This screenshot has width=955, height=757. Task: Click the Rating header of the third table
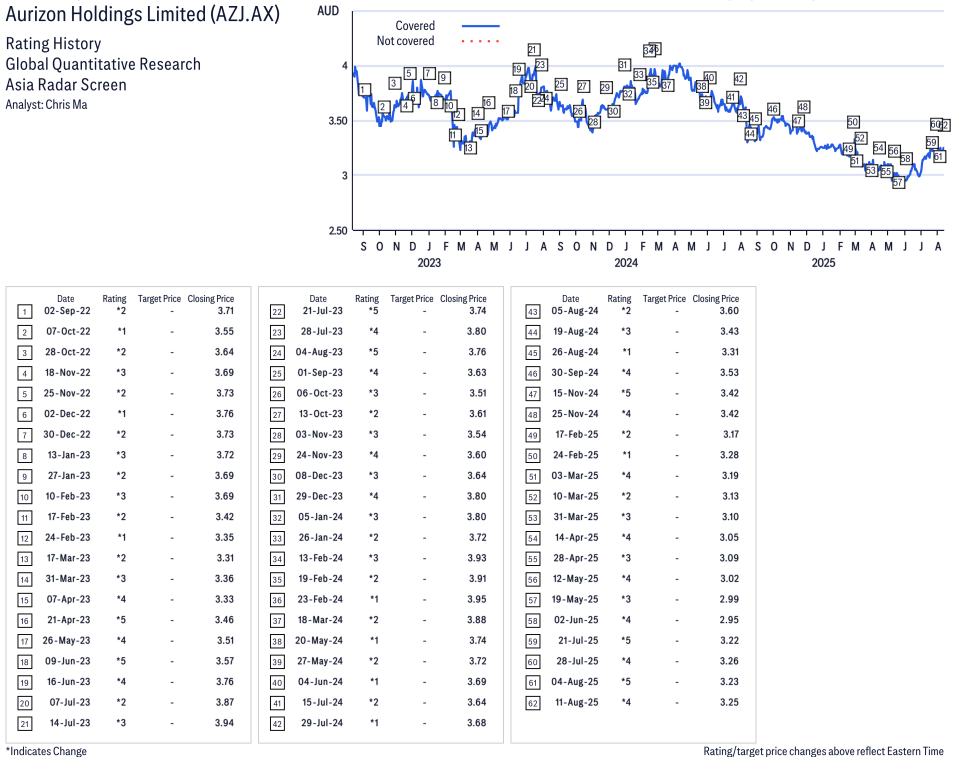coord(619,298)
